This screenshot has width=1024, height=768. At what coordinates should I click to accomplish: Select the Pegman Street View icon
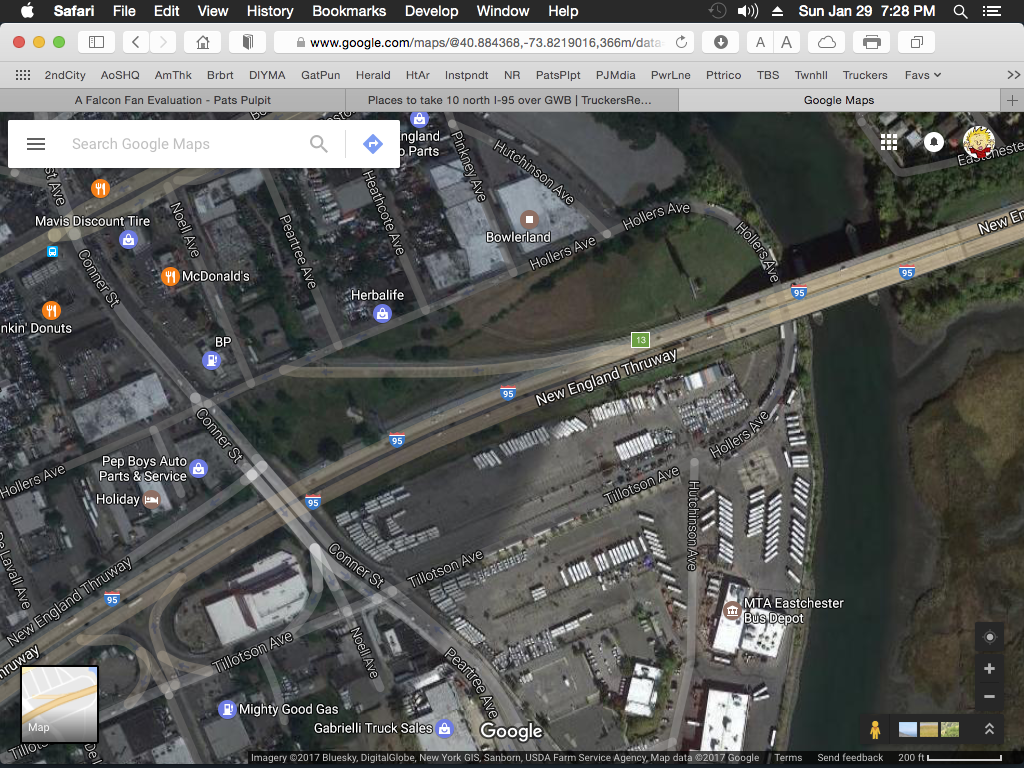point(875,730)
